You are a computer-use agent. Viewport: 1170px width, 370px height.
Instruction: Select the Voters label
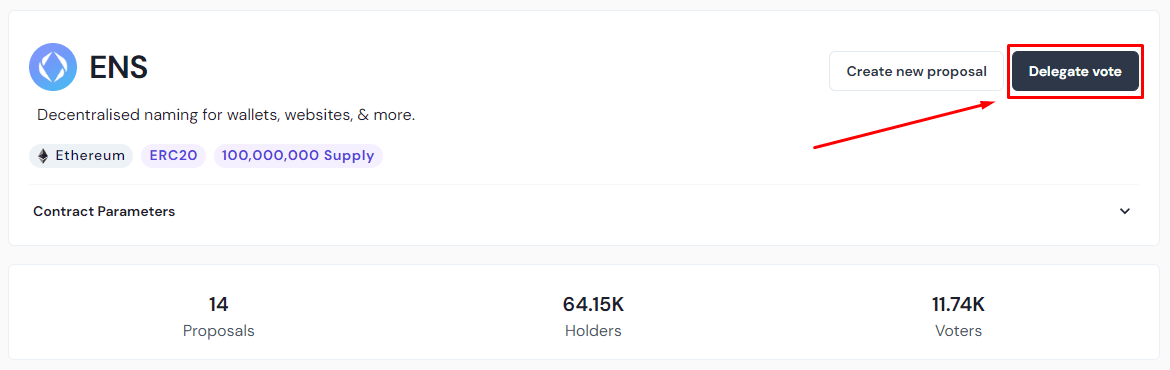point(958,330)
